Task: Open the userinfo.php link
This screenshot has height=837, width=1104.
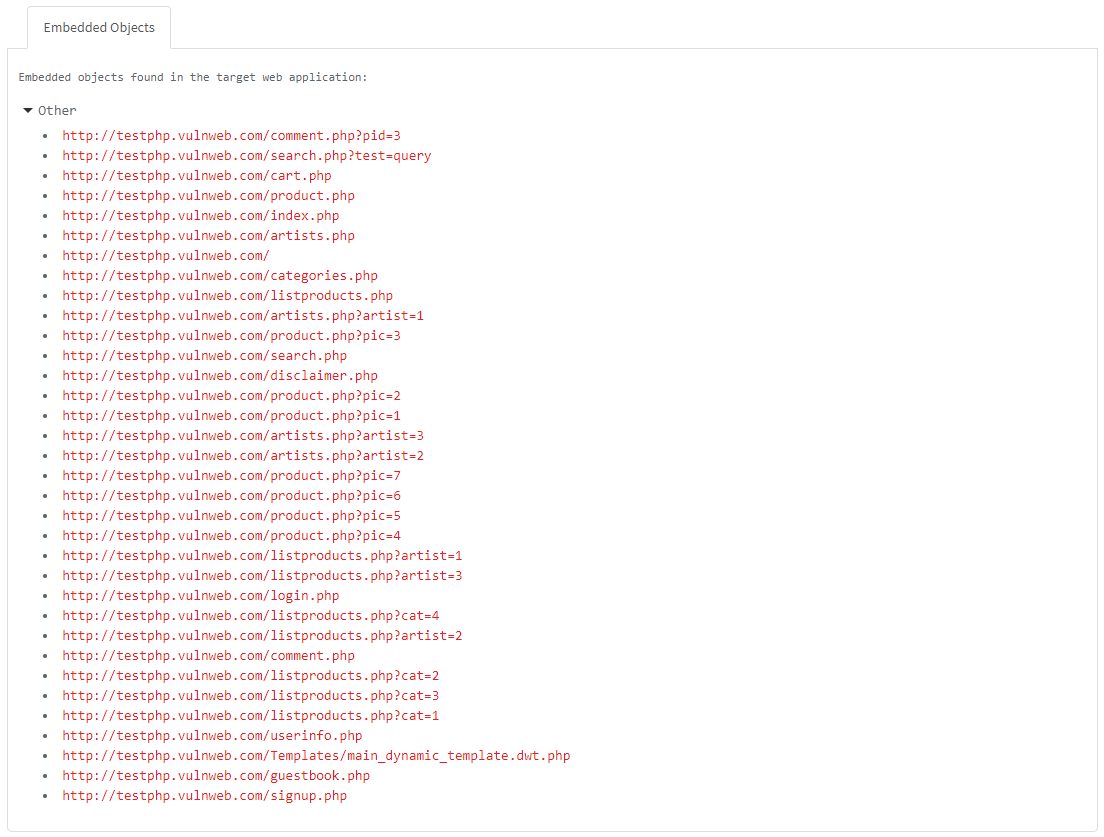Action: click(212, 736)
